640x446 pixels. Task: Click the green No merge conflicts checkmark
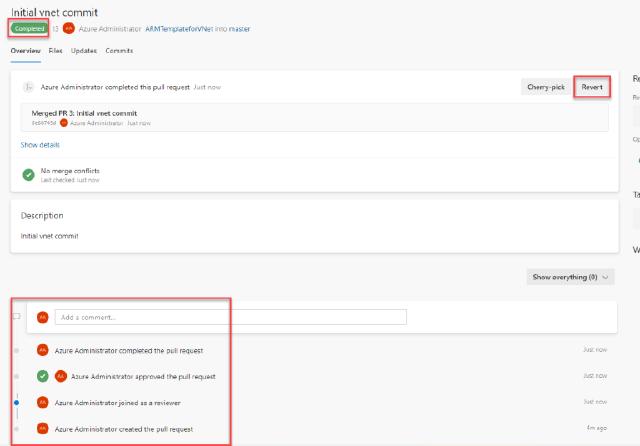click(29, 175)
